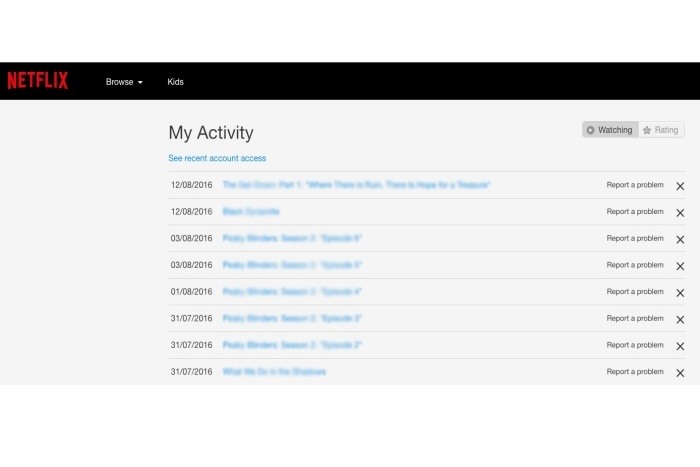Go to the Kids section

[175, 82]
